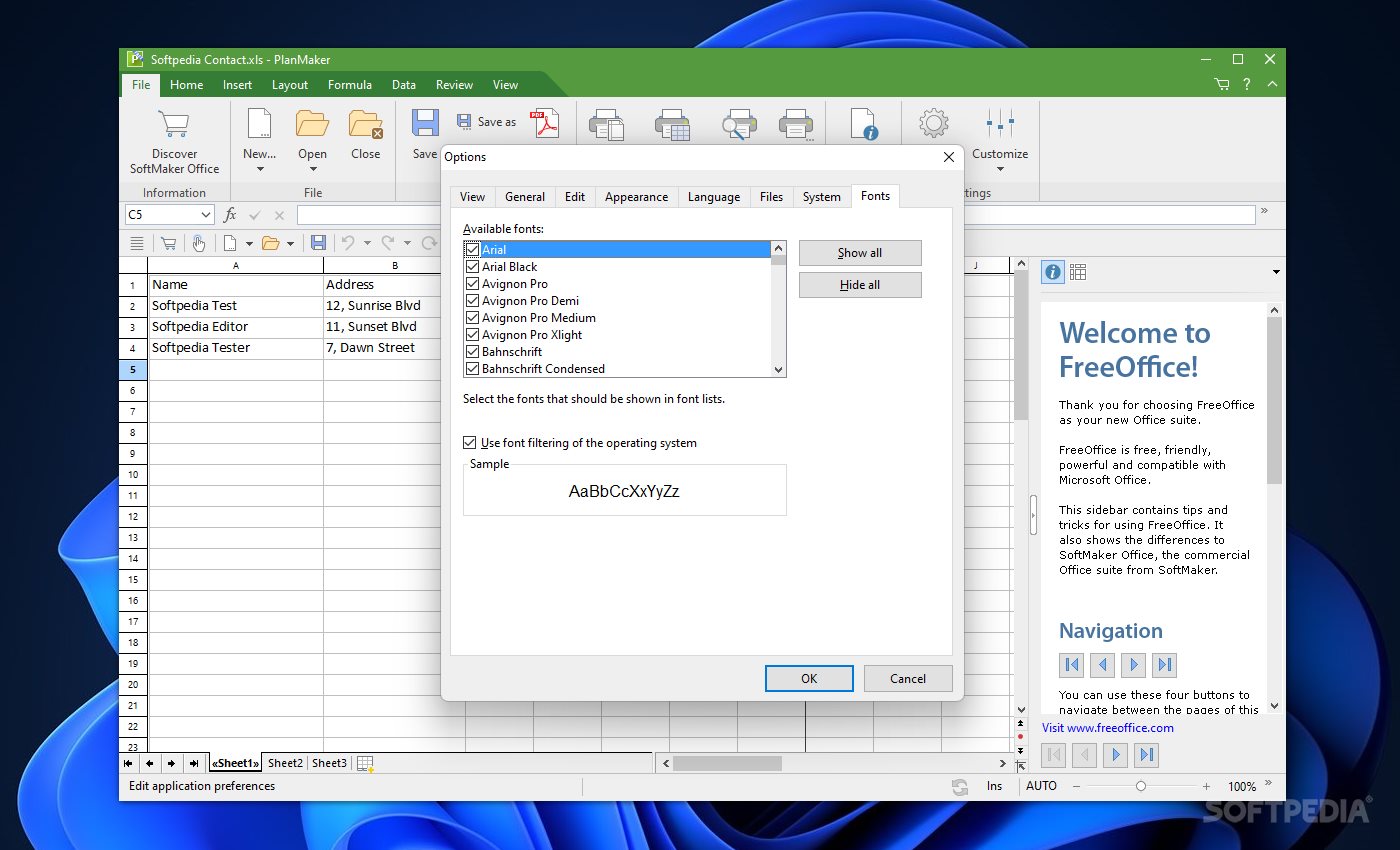Click the undo arrow in quick toolbar
The height and width of the screenshot is (850, 1400).
(348, 243)
